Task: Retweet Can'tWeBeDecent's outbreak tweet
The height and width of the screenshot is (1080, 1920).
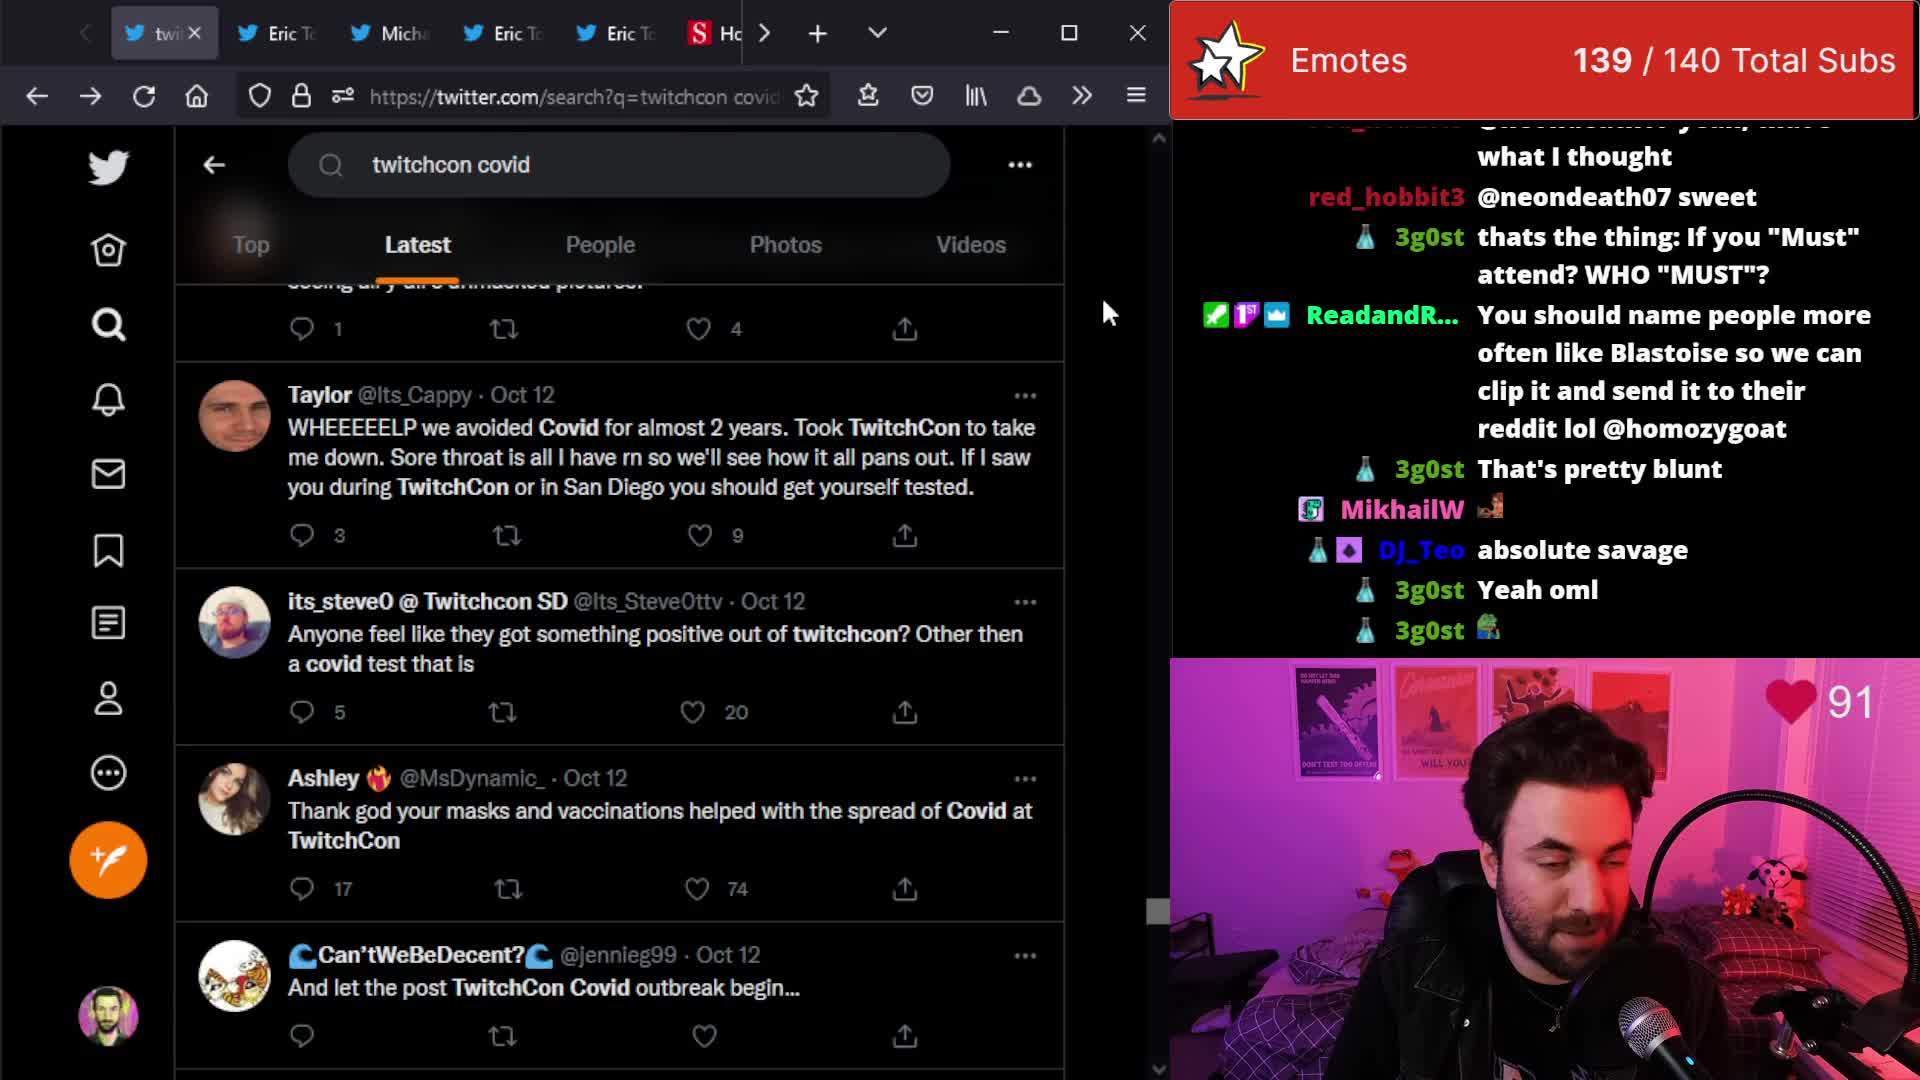Action: point(502,1036)
